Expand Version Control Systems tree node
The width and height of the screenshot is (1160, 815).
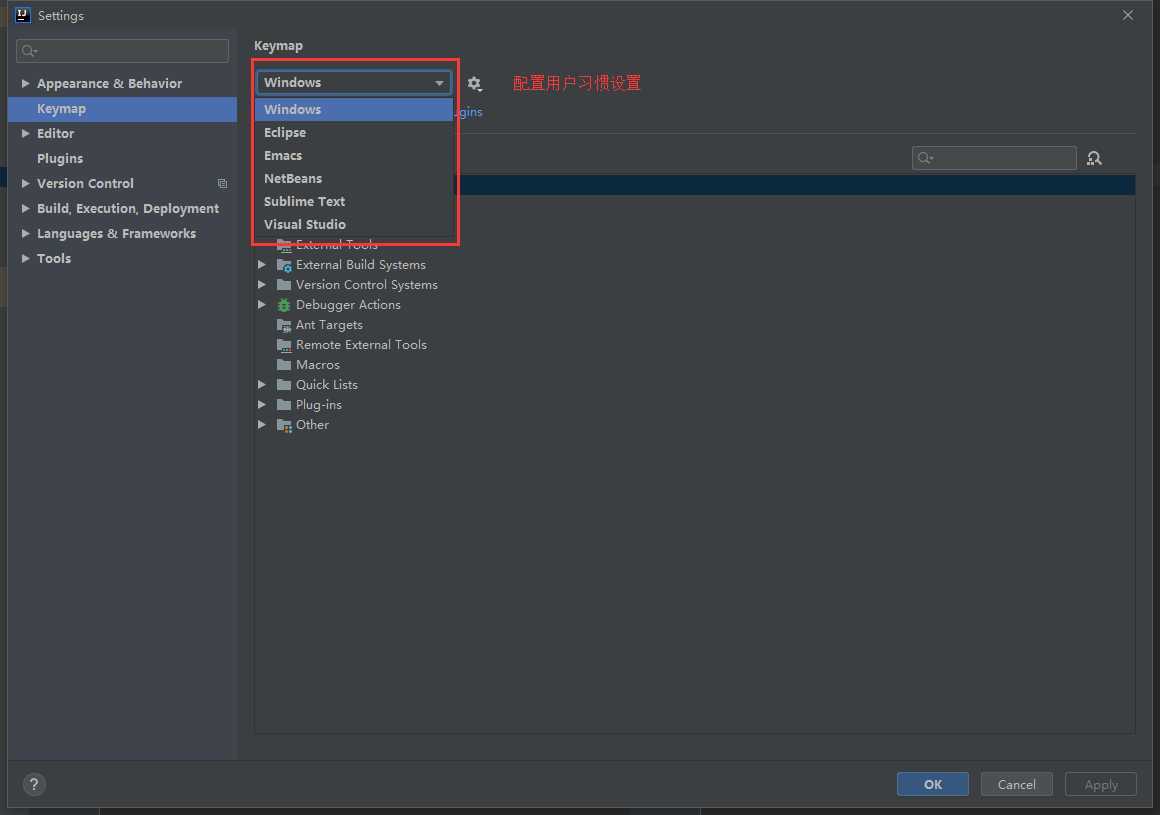coord(262,285)
